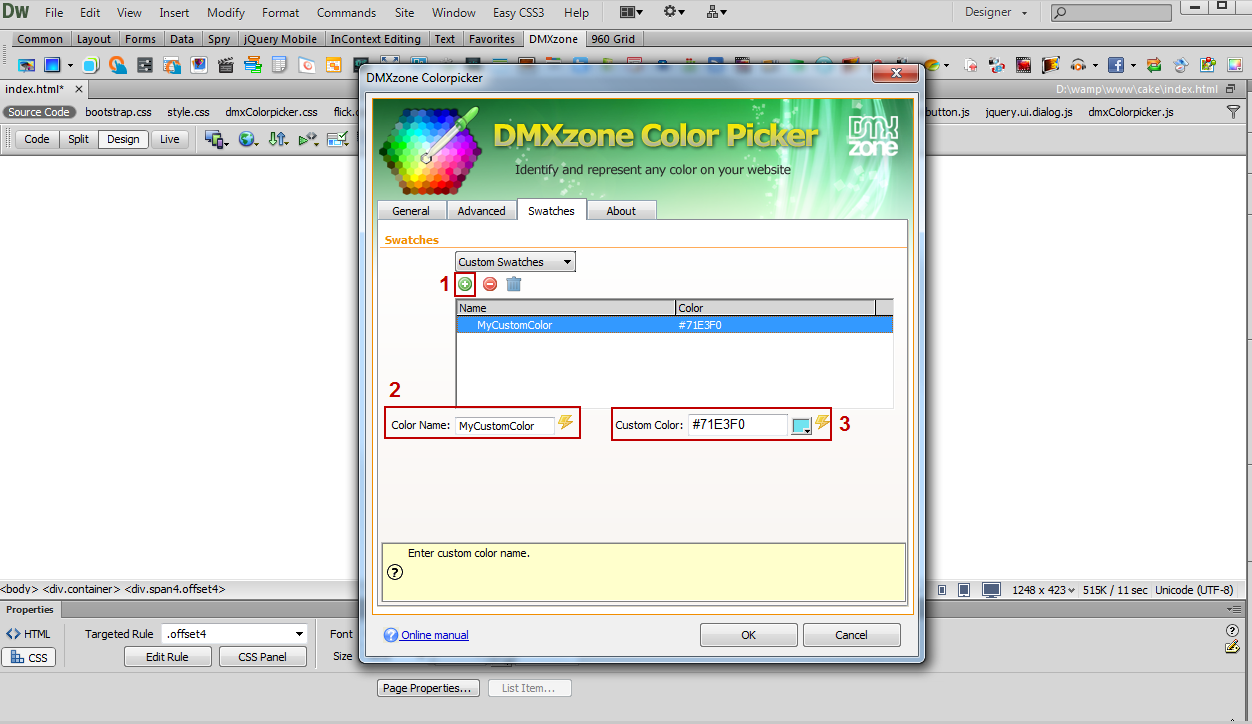Click the clapperboard icon in the DMXzone toolbar

click(225, 65)
